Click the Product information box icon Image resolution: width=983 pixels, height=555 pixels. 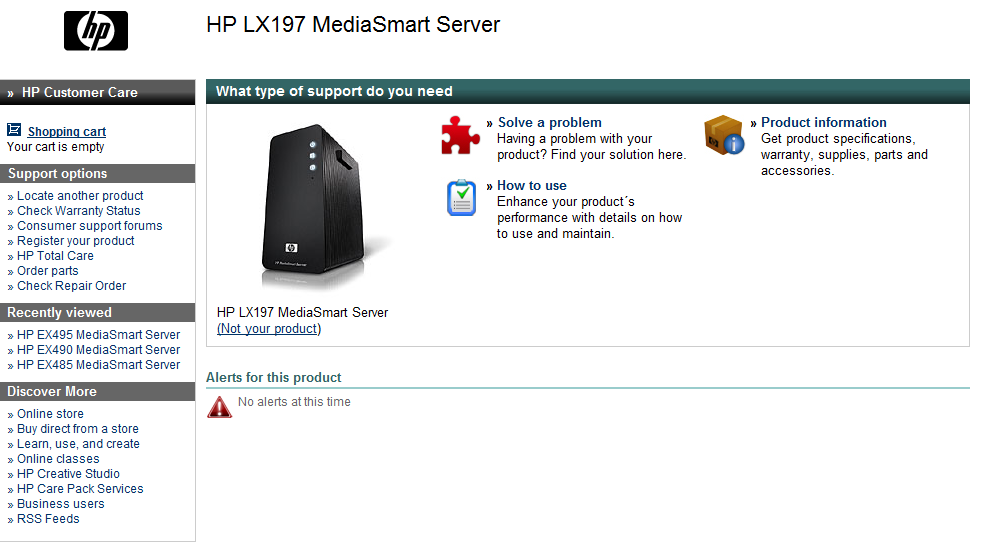(724, 134)
